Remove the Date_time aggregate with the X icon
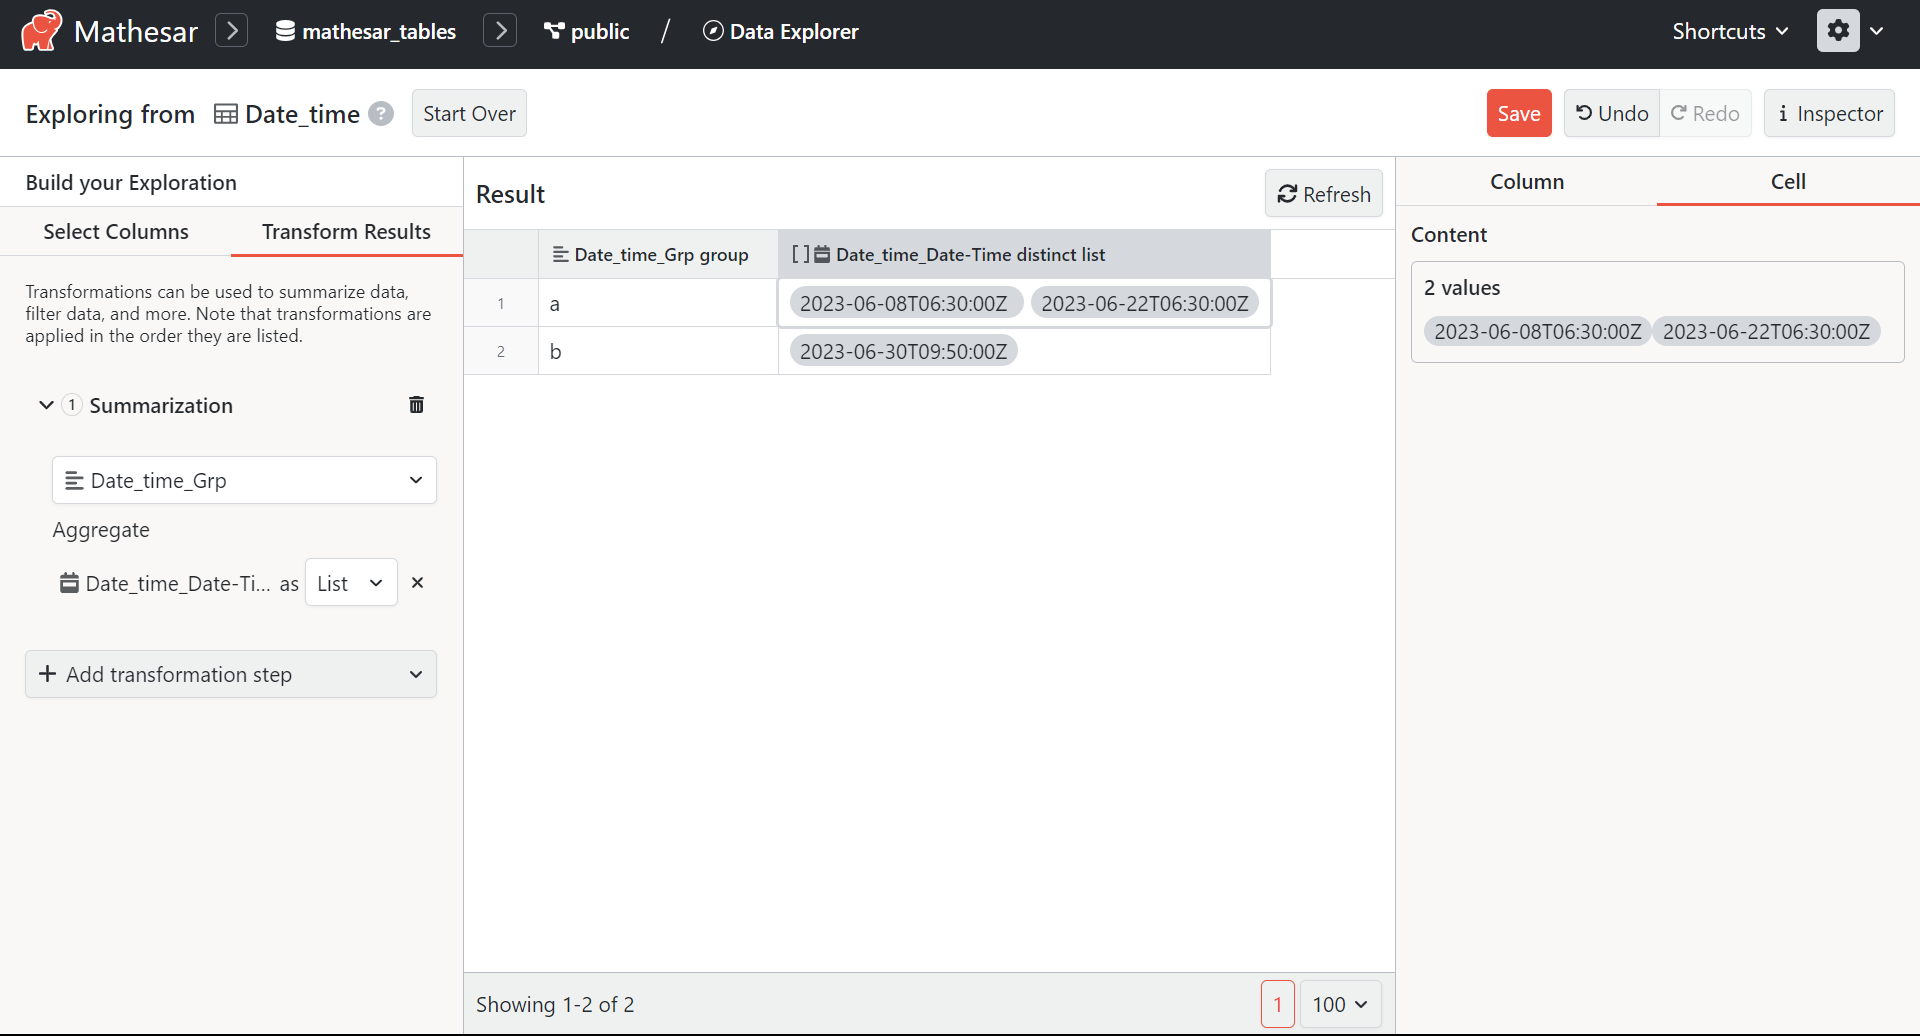 (418, 582)
